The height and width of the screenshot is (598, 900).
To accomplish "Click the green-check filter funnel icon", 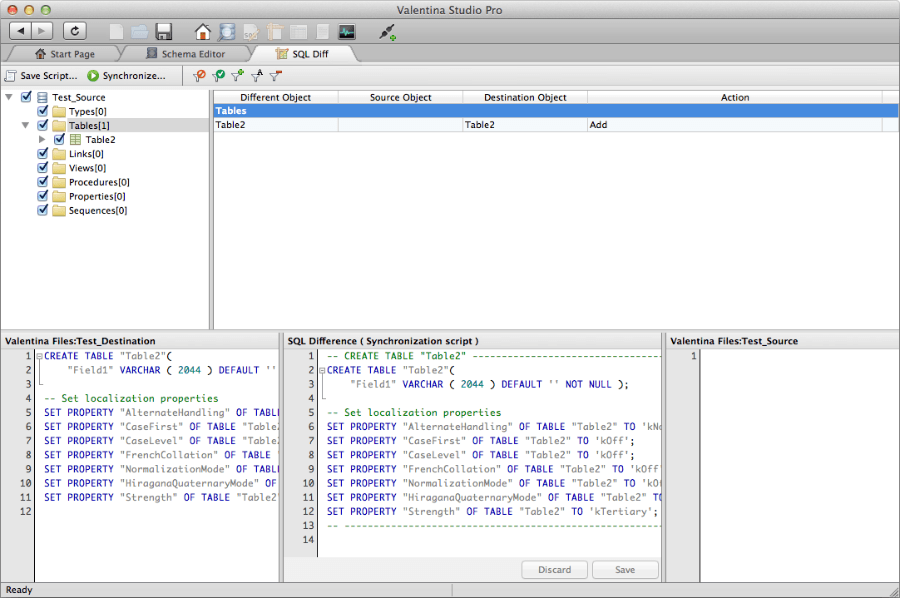I will click(217, 75).
